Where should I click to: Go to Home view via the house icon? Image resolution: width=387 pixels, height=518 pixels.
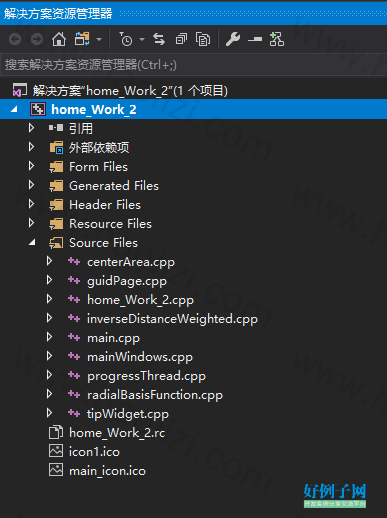[x=59, y=39]
